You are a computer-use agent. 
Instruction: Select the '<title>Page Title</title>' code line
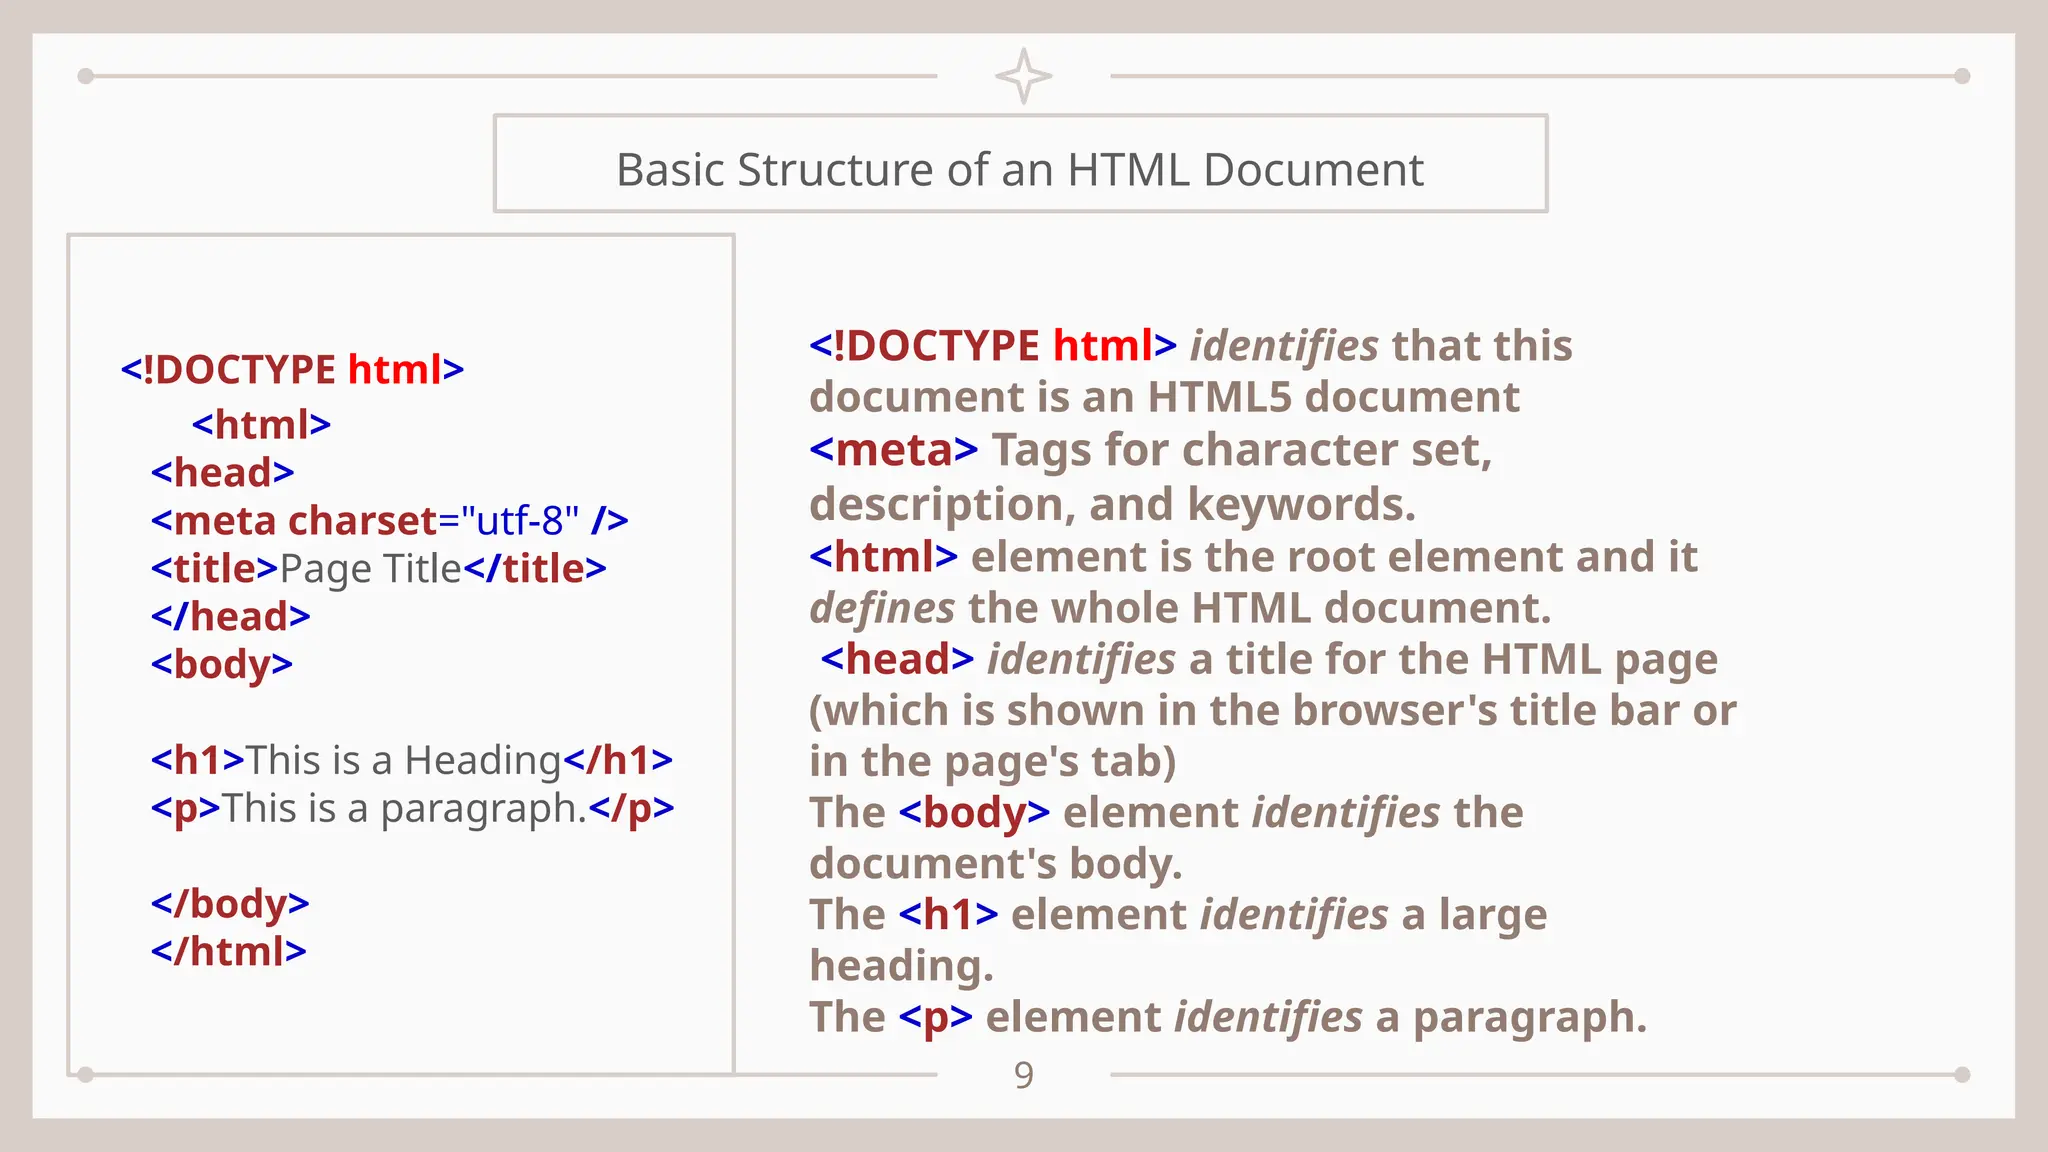pyautogui.click(x=378, y=568)
